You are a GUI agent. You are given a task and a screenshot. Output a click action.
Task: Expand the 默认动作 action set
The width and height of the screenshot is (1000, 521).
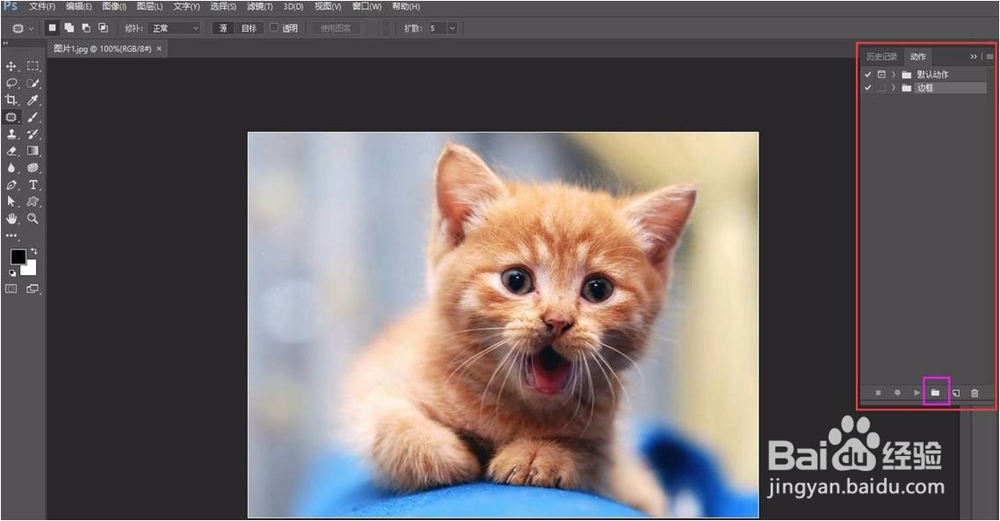pos(893,75)
